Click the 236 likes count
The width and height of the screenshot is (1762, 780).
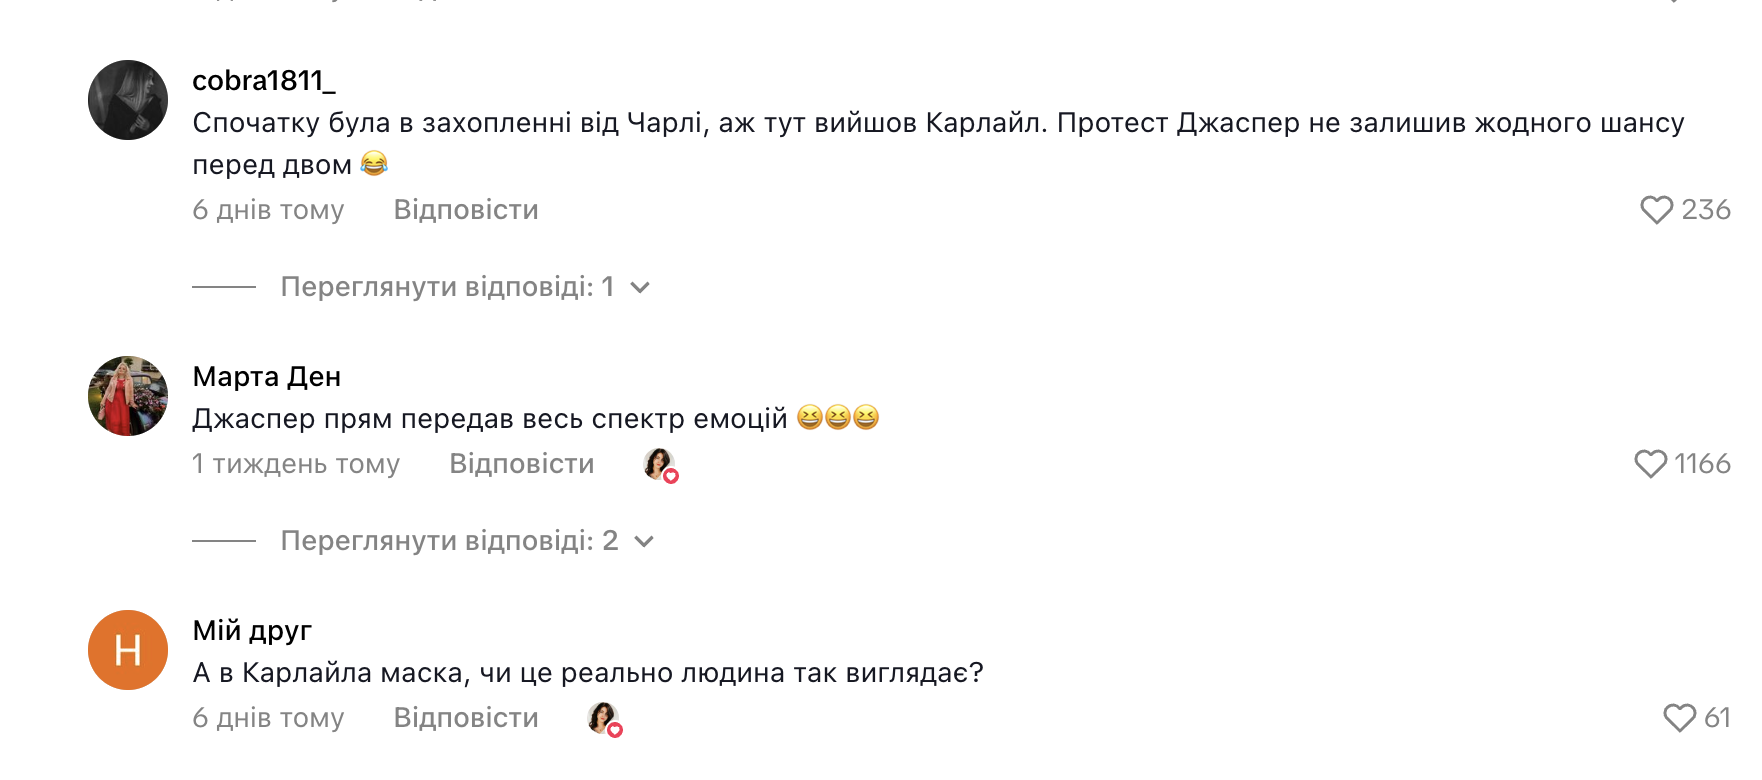1706,210
